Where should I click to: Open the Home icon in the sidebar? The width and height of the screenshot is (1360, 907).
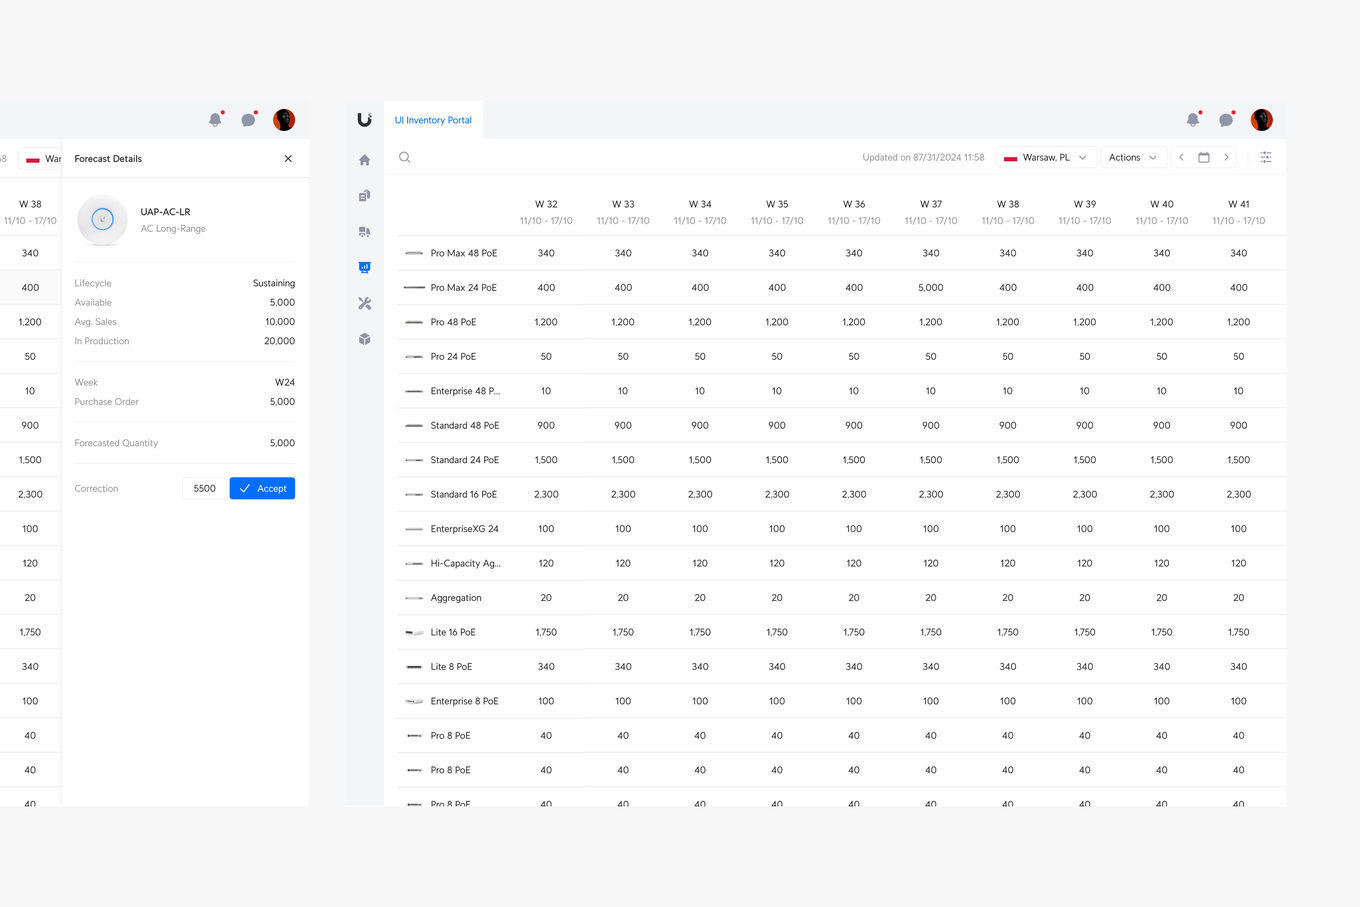(x=364, y=160)
